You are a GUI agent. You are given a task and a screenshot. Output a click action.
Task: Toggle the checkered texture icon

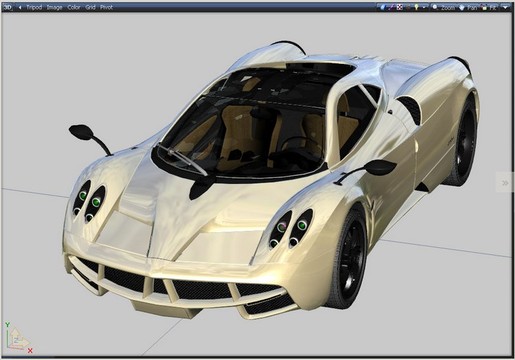[x=400, y=7]
